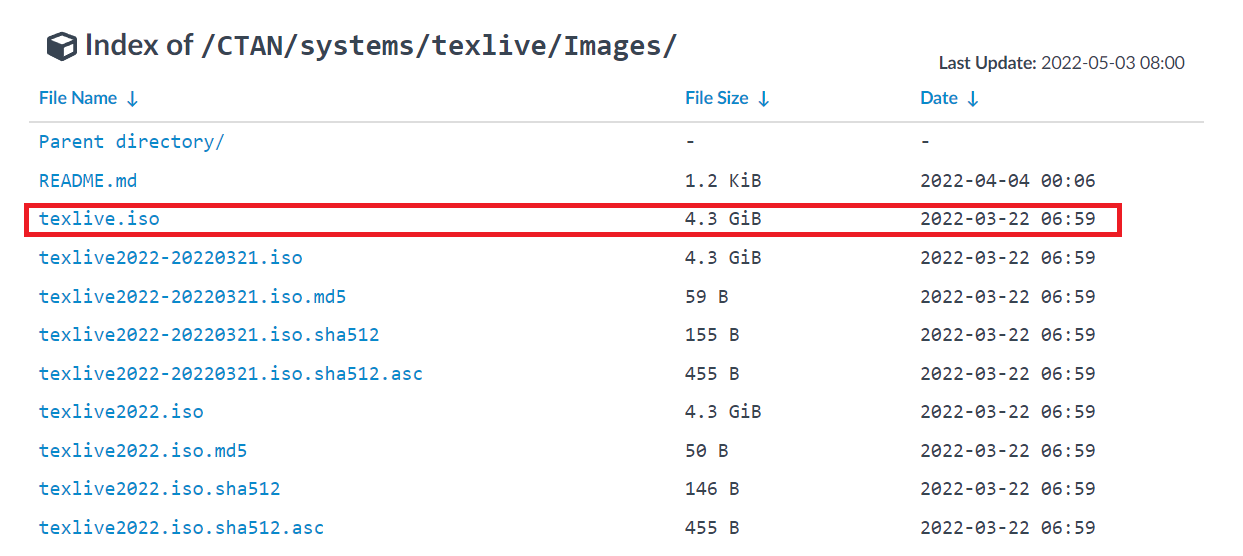Open the Parent directory link

tap(131, 142)
